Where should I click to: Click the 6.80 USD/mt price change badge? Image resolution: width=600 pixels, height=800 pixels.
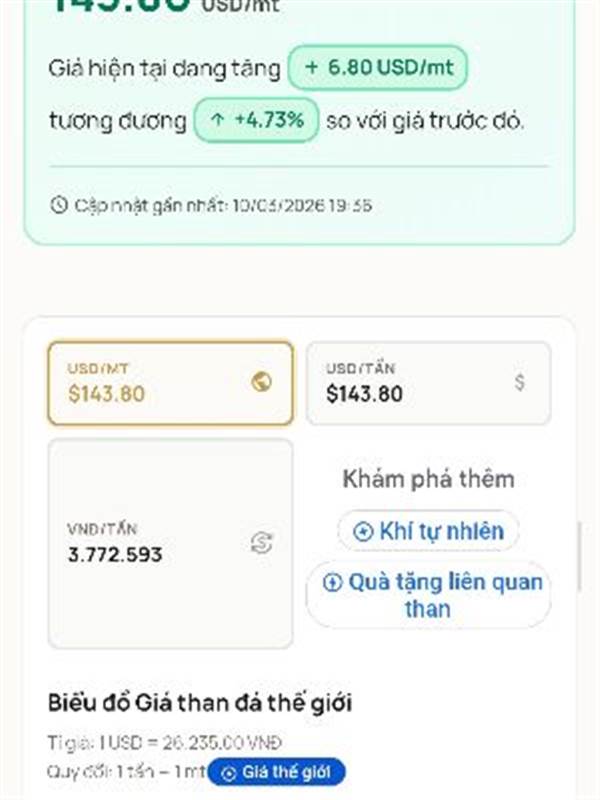(x=377, y=68)
